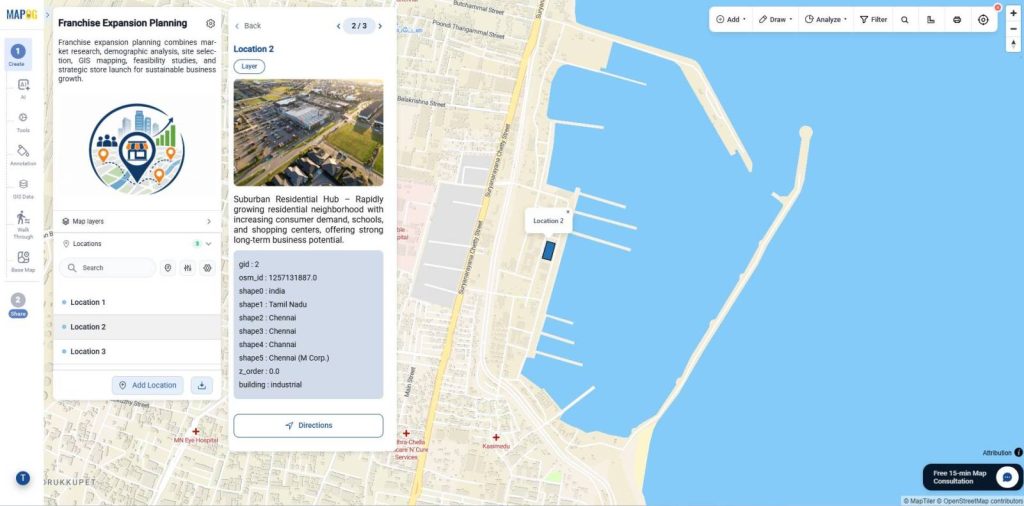Image resolution: width=1024 pixels, height=506 pixels.
Task: Click the map search magnifier icon
Action: [904, 20]
